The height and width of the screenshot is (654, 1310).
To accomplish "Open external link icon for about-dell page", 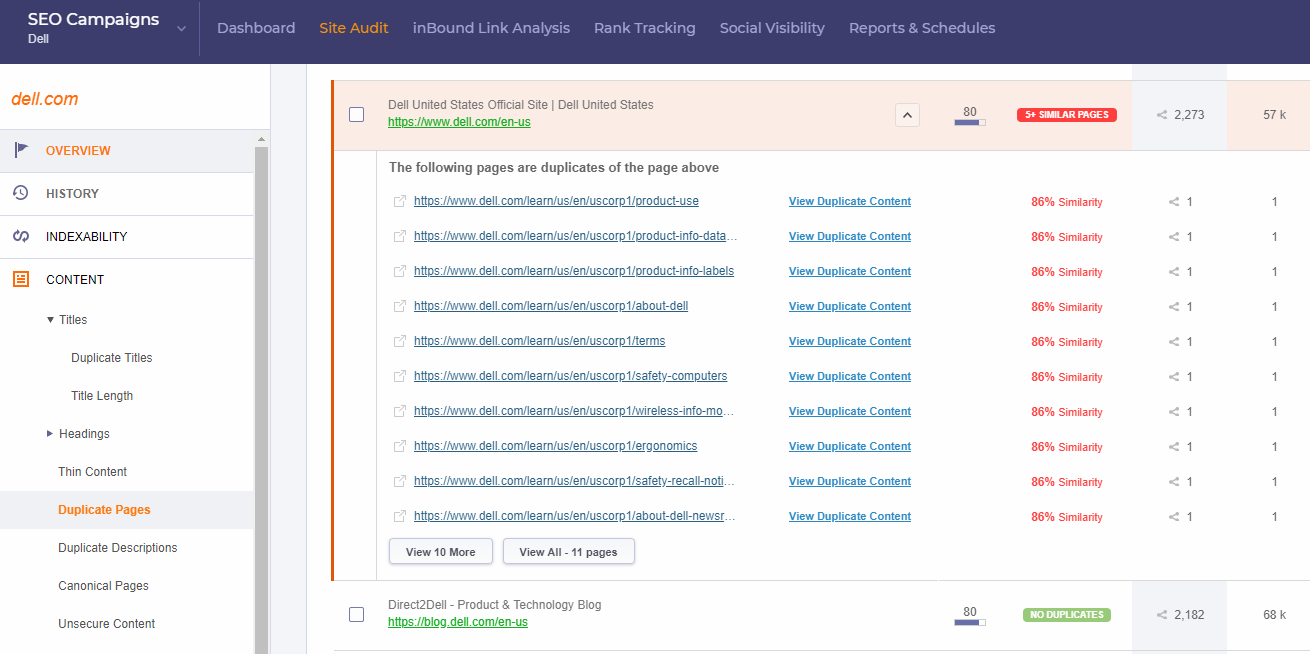I will [400, 306].
